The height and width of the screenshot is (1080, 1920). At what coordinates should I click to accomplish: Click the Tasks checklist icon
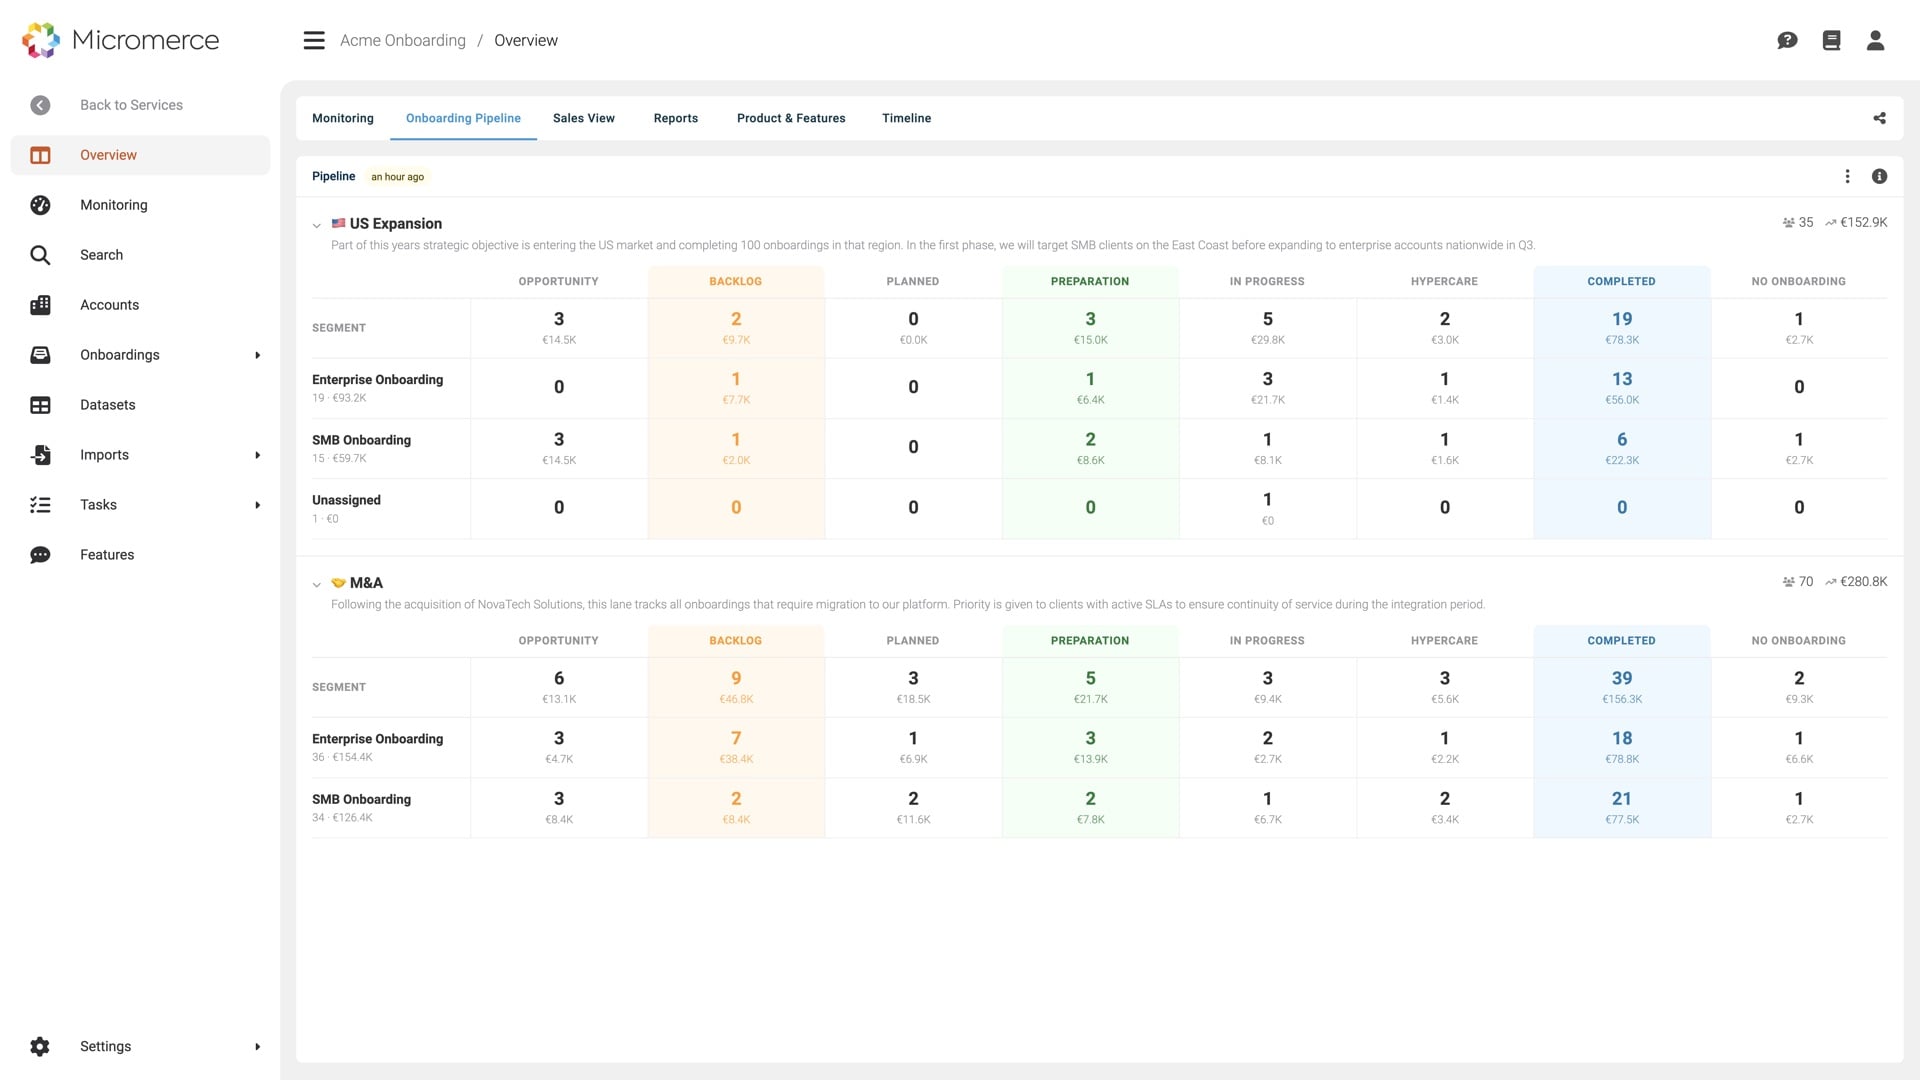coord(40,505)
